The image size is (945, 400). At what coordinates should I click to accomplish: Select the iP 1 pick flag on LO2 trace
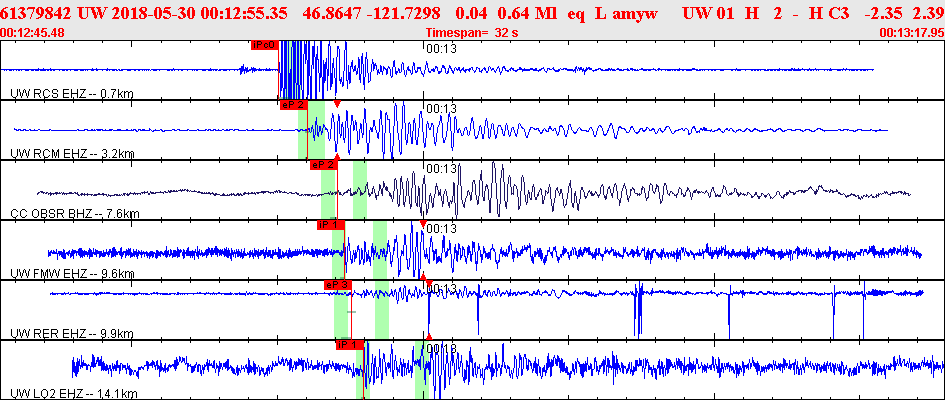tap(350, 345)
